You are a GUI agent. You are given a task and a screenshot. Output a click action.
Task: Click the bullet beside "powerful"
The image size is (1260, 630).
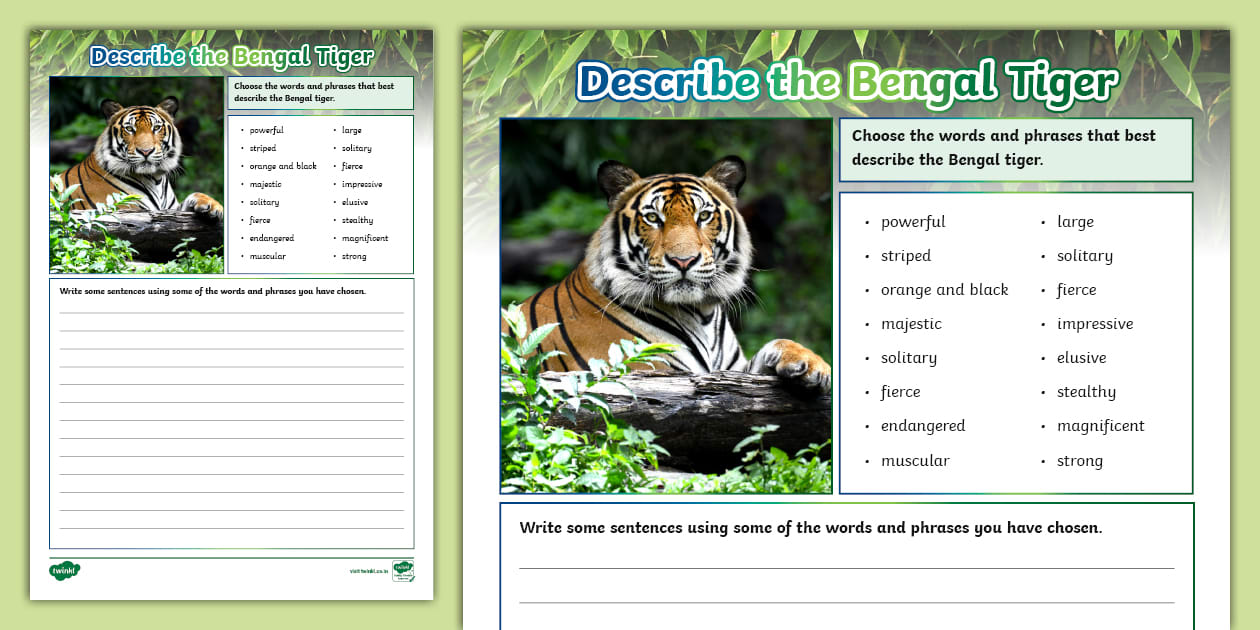(x=864, y=221)
